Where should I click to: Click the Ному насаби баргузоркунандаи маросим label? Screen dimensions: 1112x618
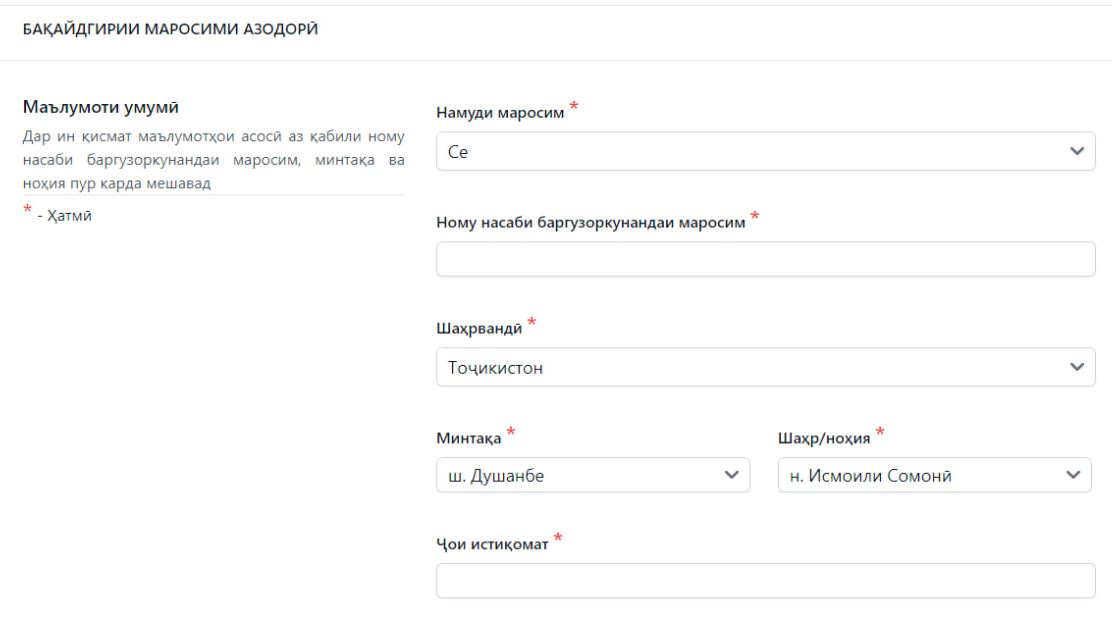591,223
